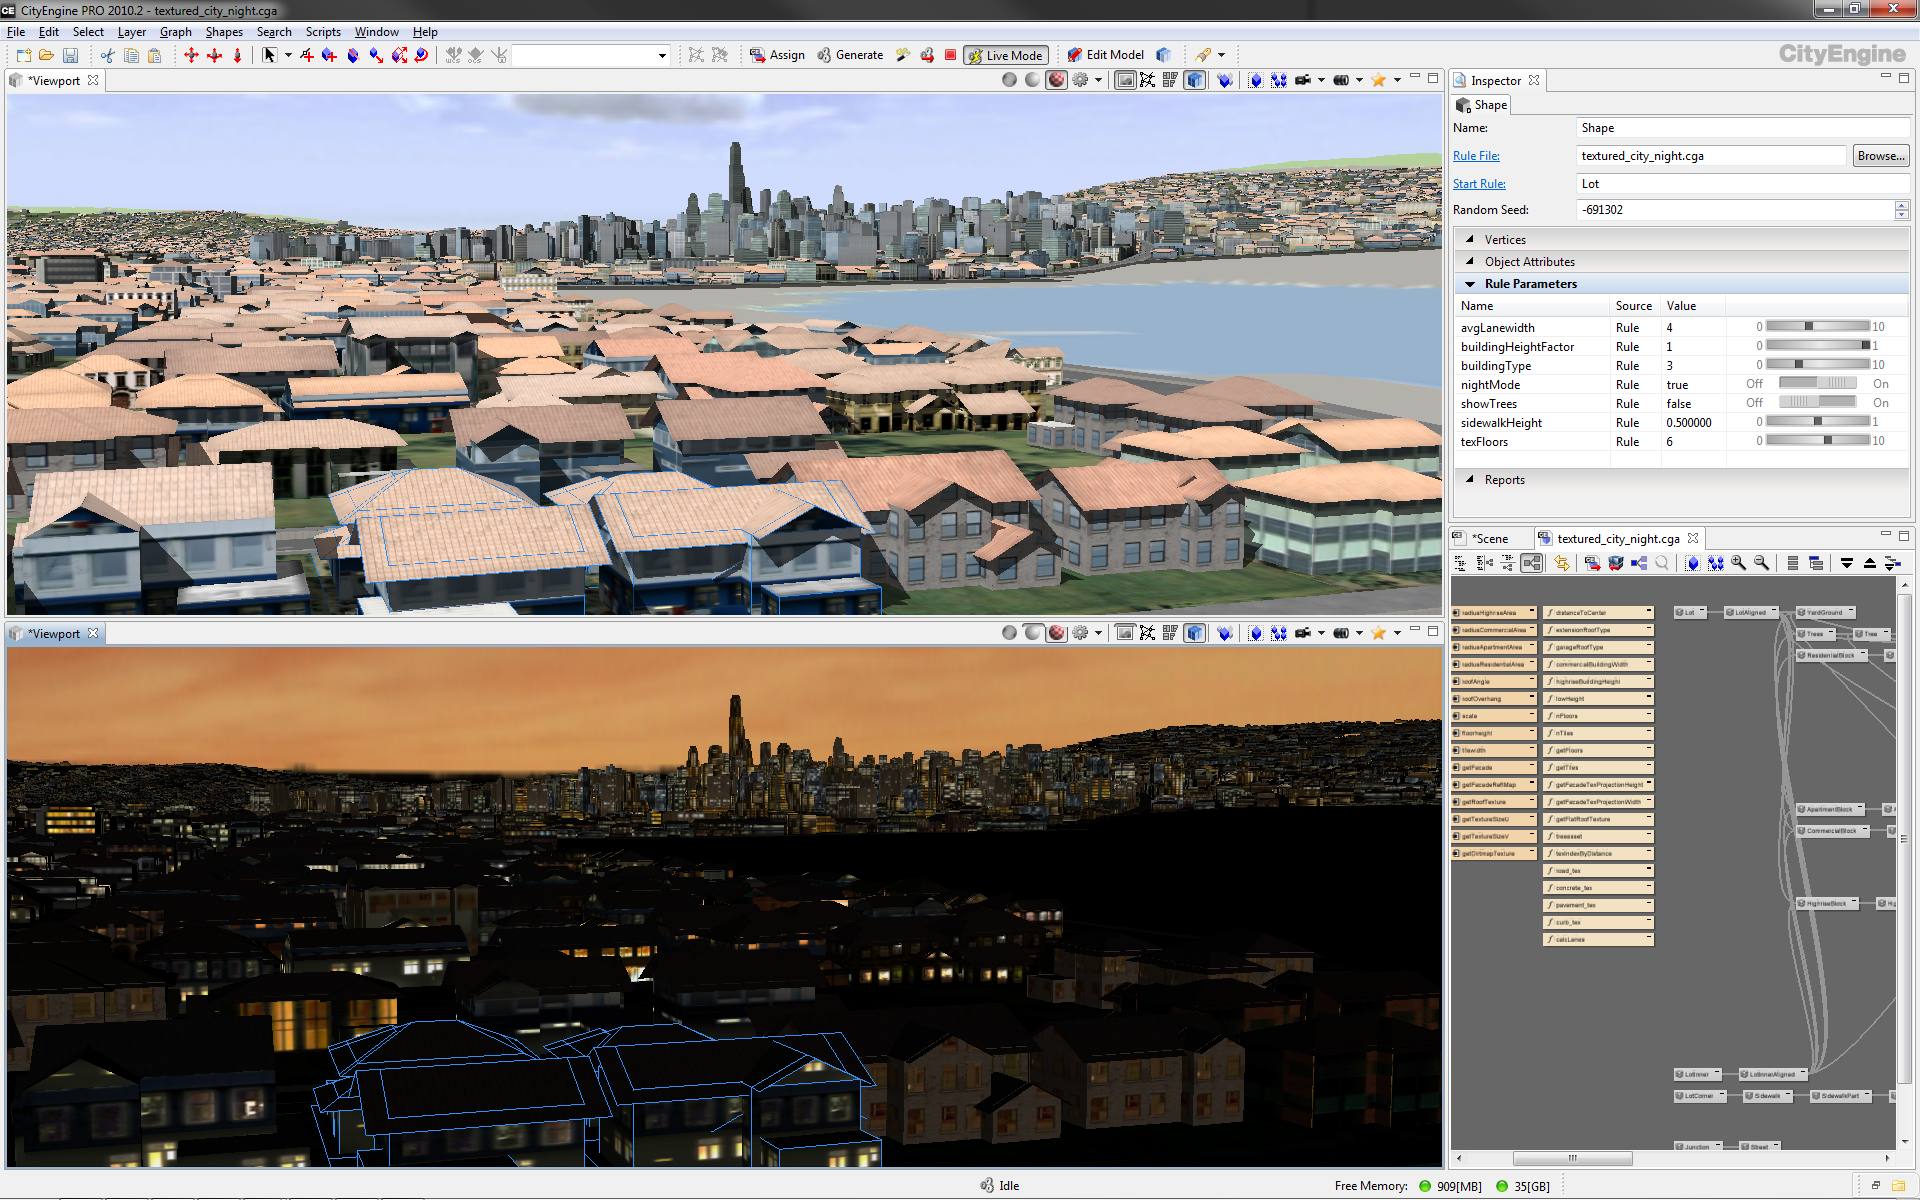Click the red stop generation icon
The height and width of the screenshot is (1200, 1920).
tap(950, 55)
